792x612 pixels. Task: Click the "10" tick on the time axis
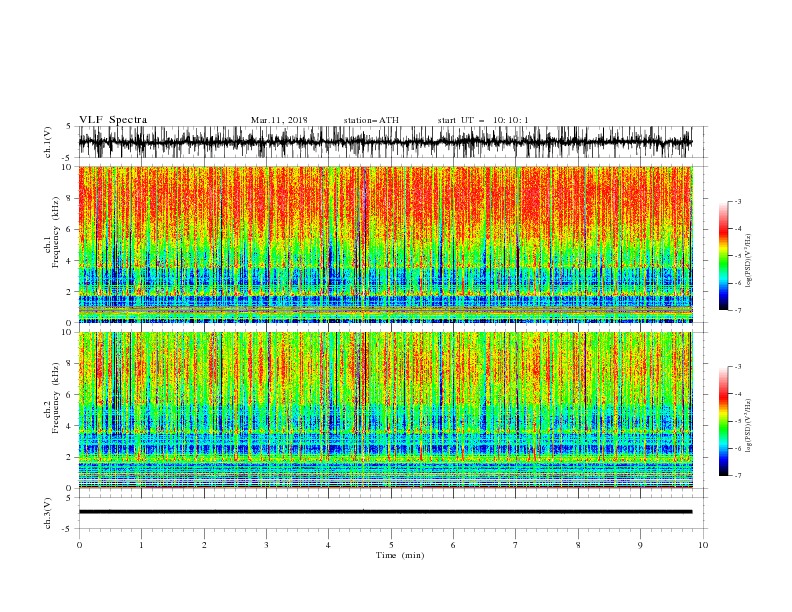pyautogui.click(x=703, y=545)
